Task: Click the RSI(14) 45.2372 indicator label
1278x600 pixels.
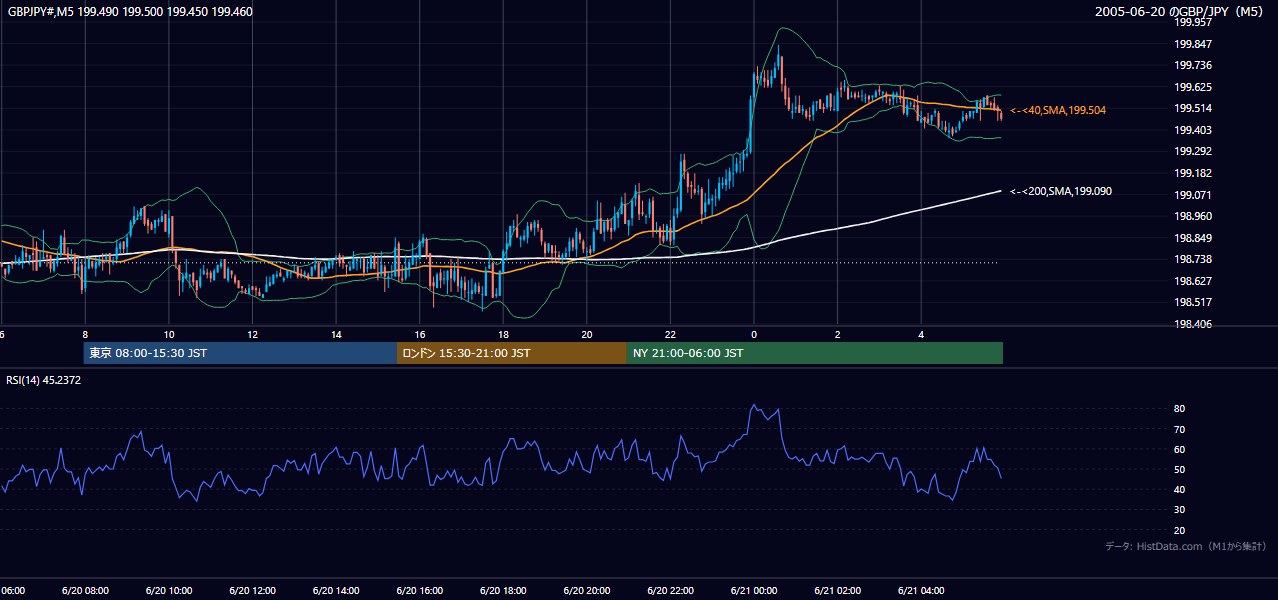Action: 43,380
